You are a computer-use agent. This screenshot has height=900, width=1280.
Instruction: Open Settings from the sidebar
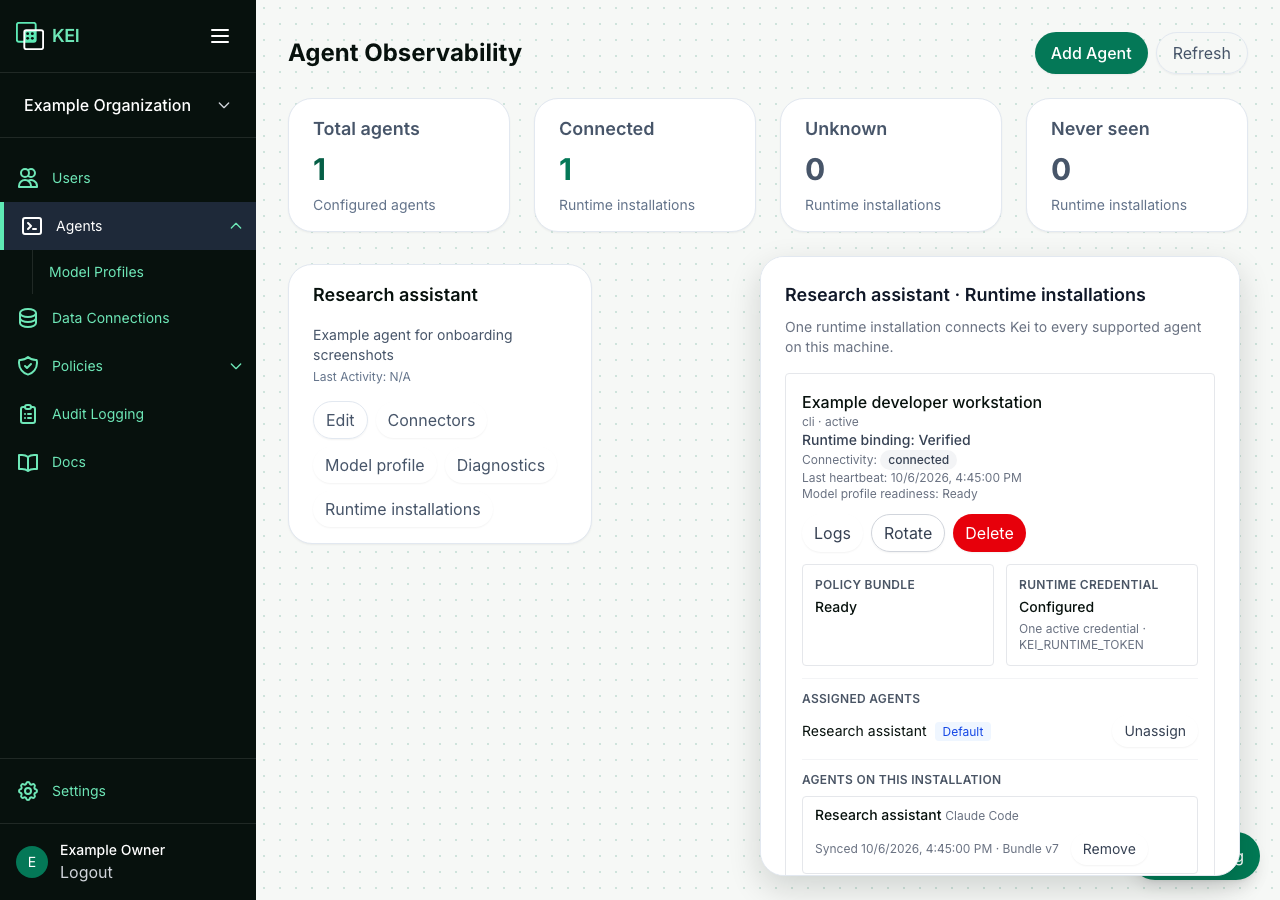(x=79, y=791)
